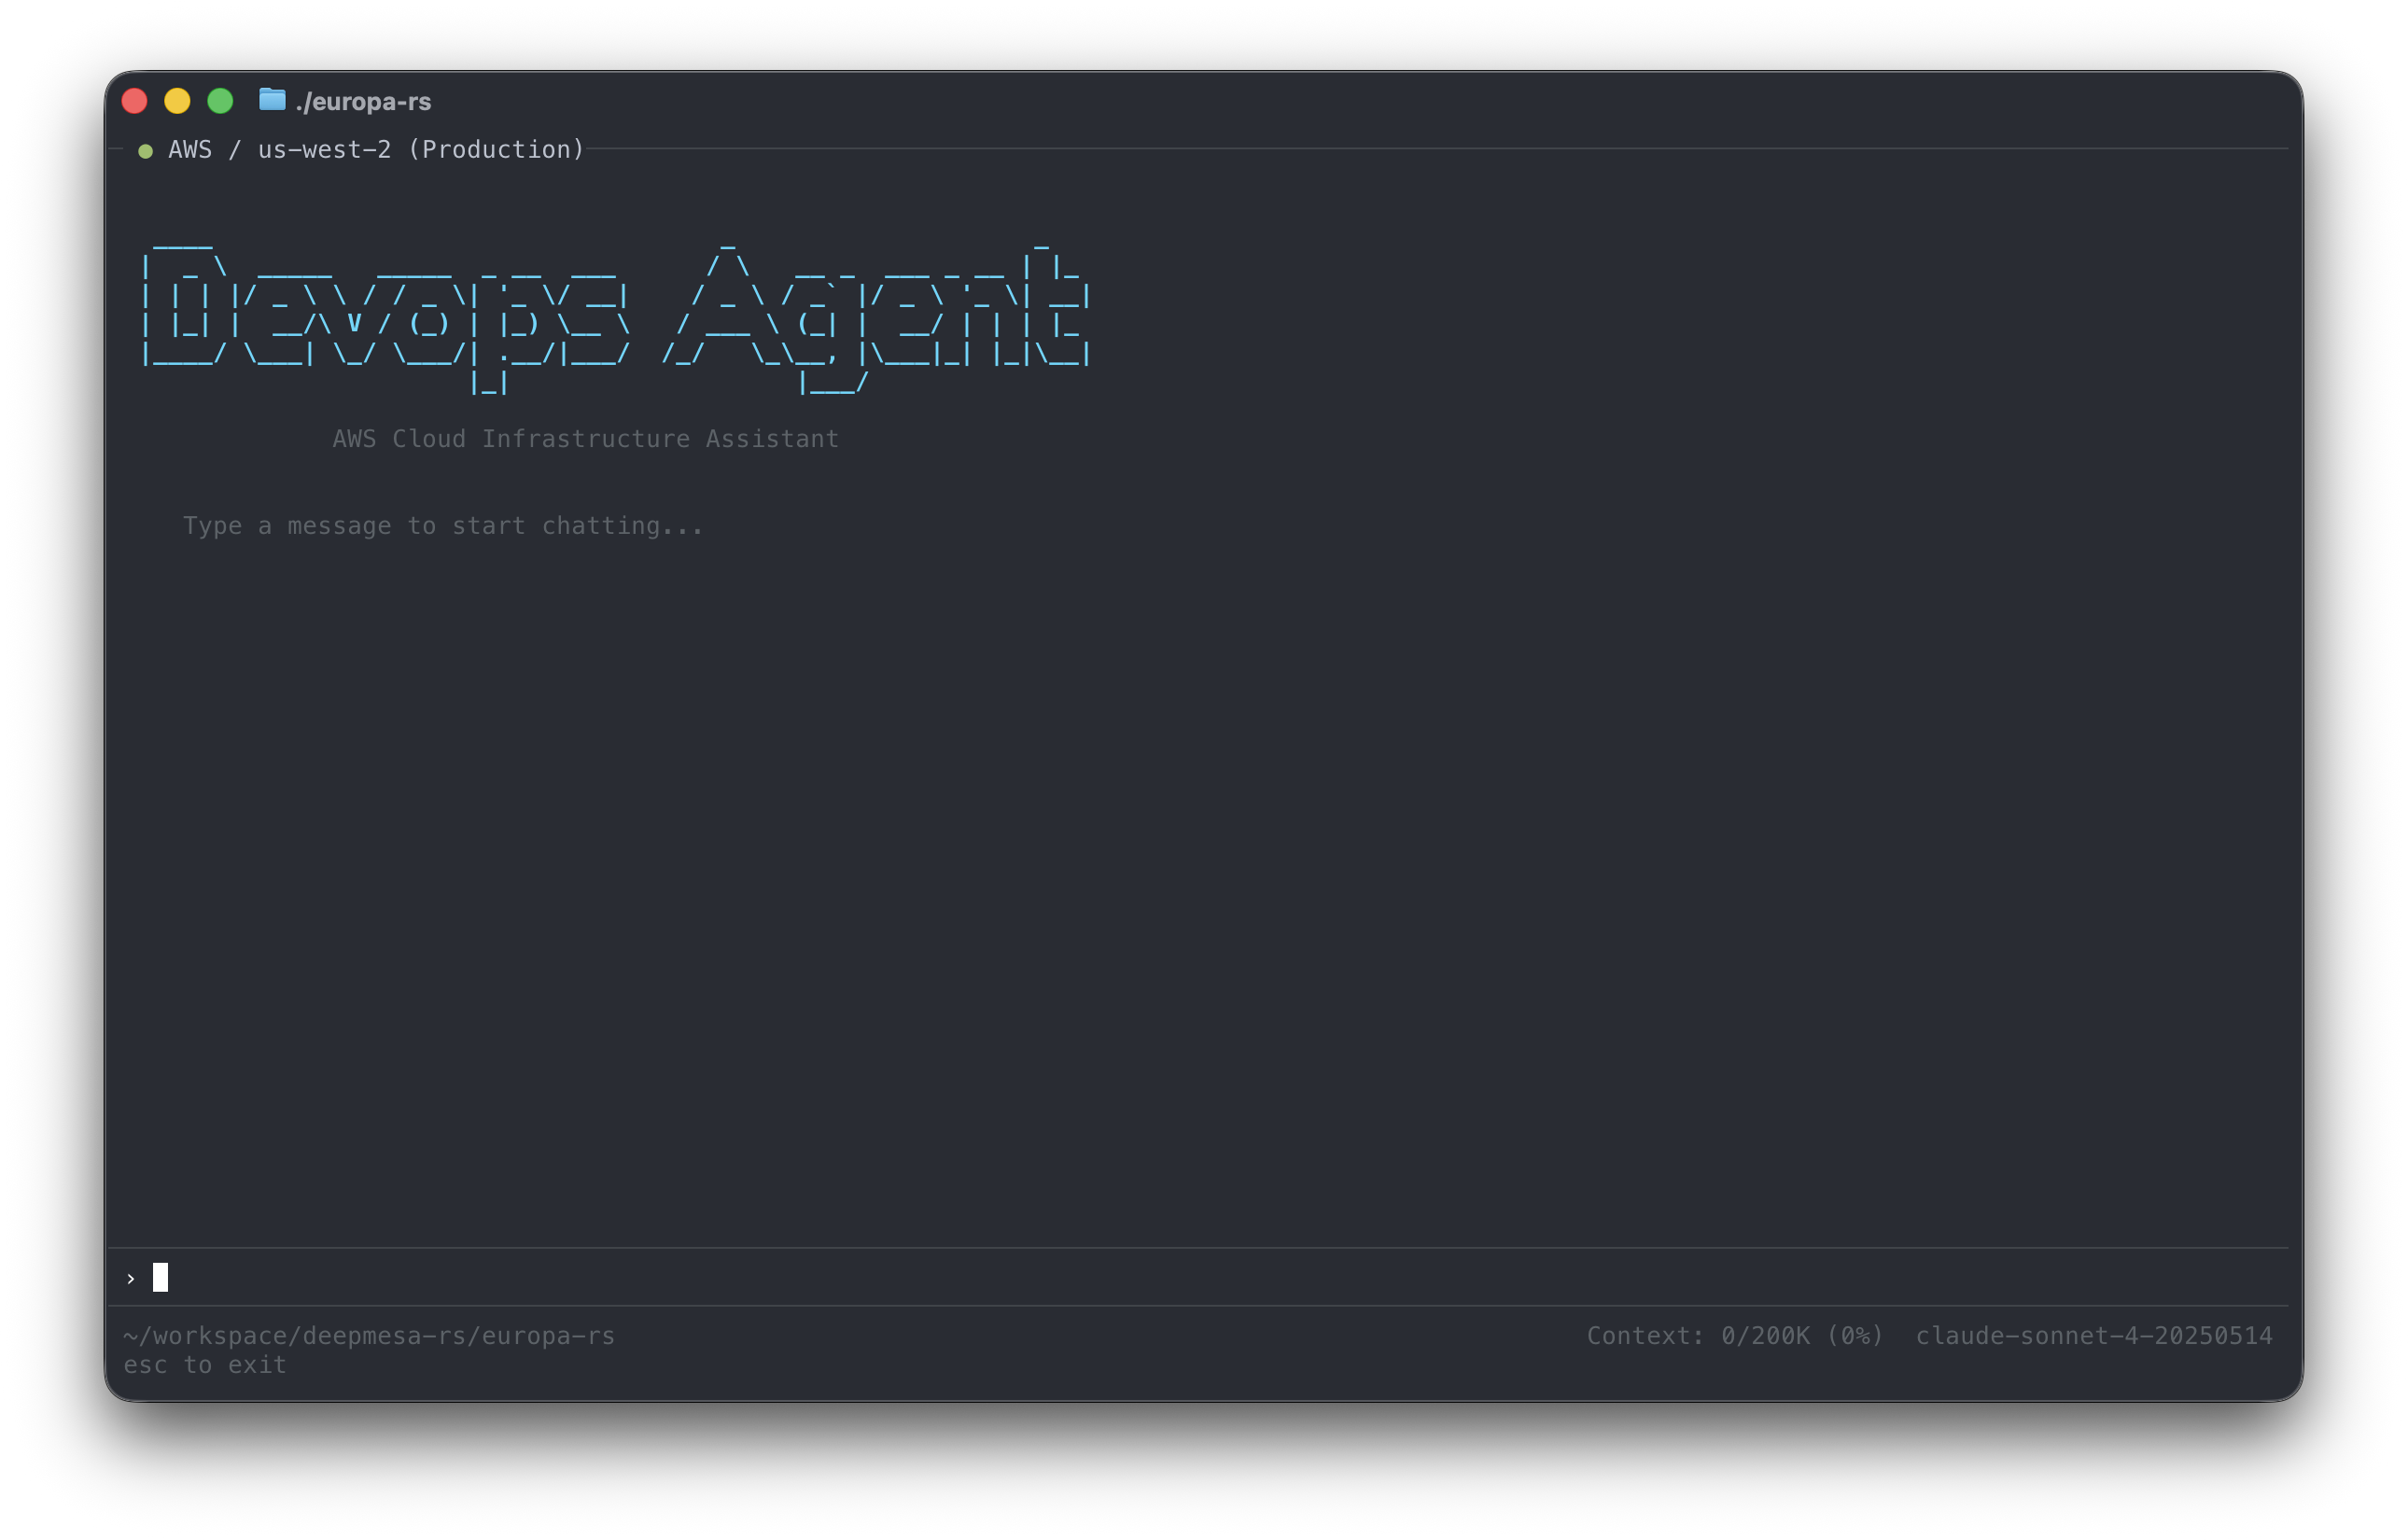Click the block cursor in the input row

click(x=160, y=1277)
